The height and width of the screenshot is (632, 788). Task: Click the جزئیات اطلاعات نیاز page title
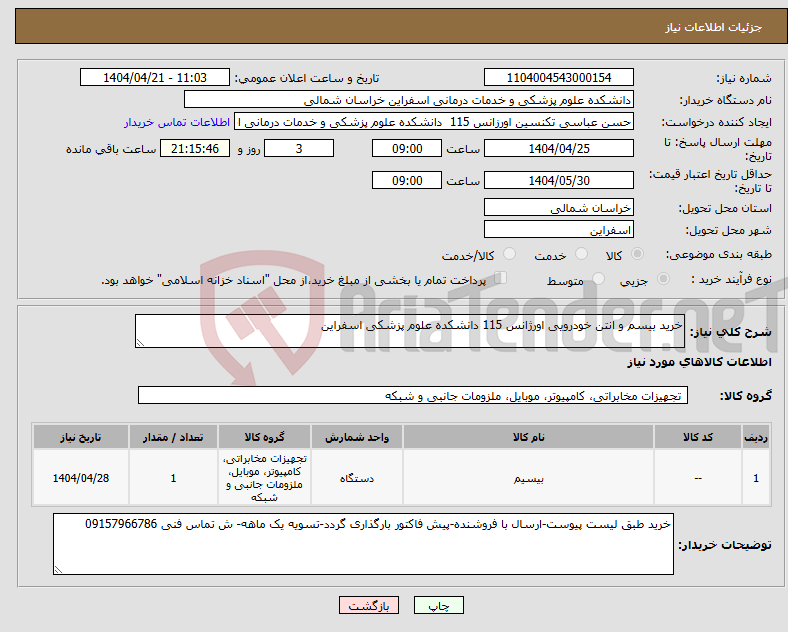[x=714, y=27]
